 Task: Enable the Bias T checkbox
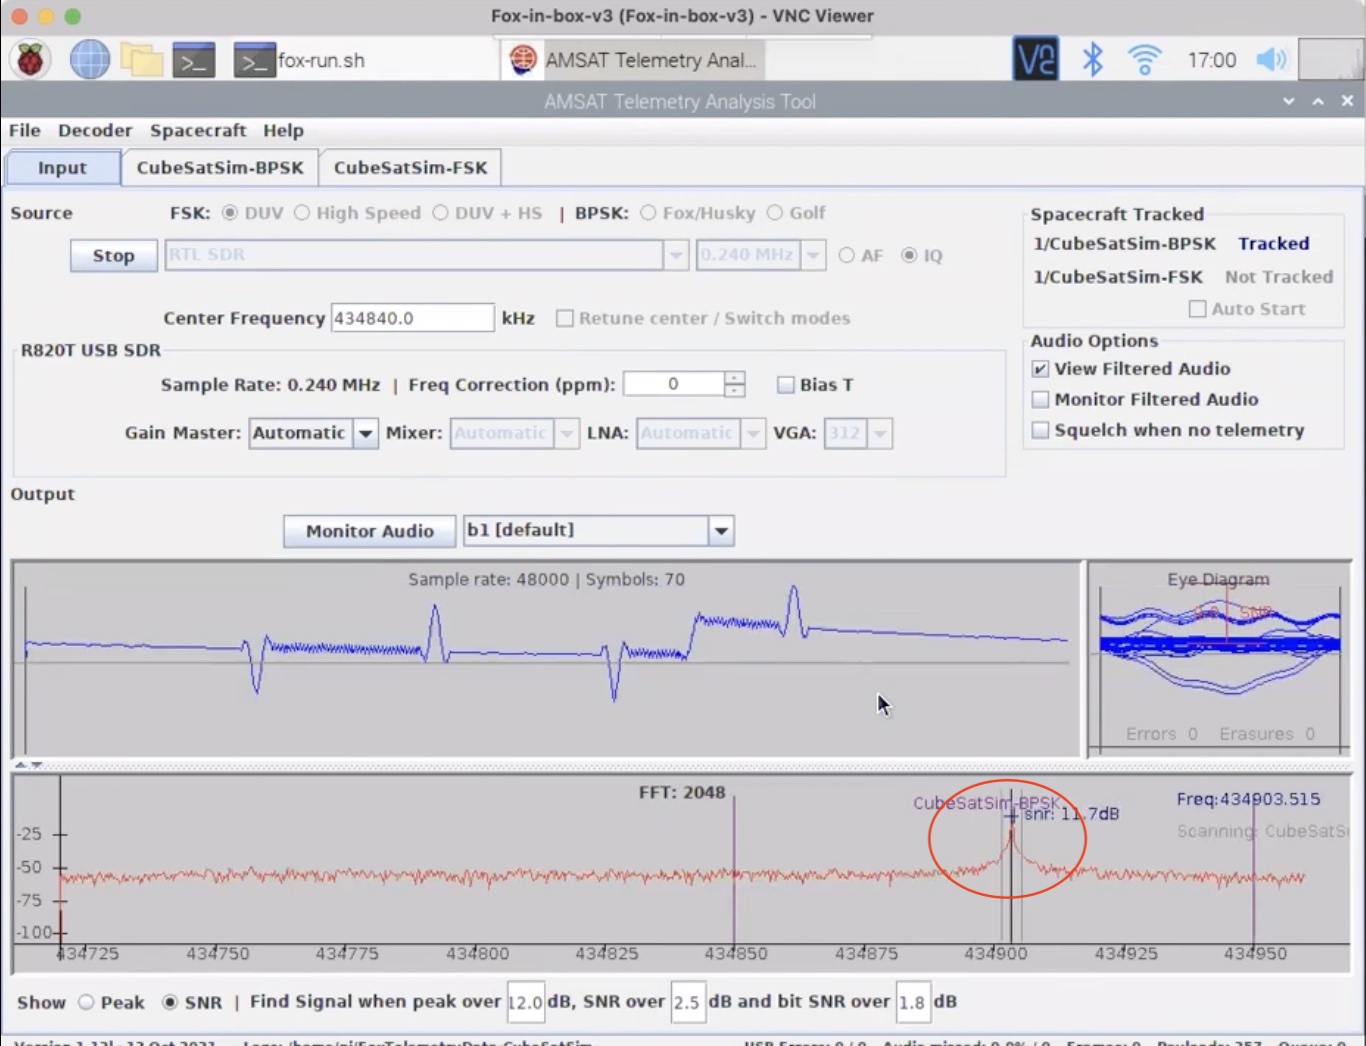(786, 385)
